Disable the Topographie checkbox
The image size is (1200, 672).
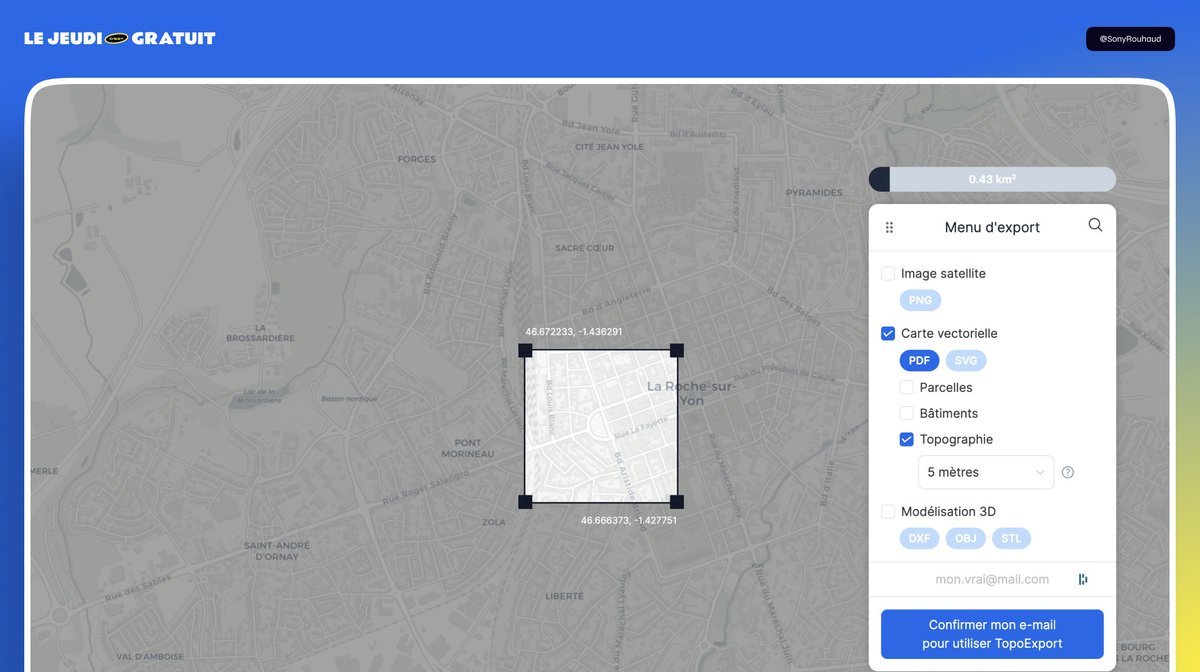907,439
